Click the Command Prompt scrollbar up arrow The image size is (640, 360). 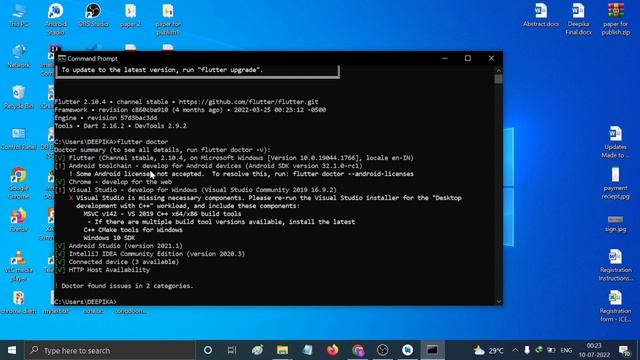[498, 70]
